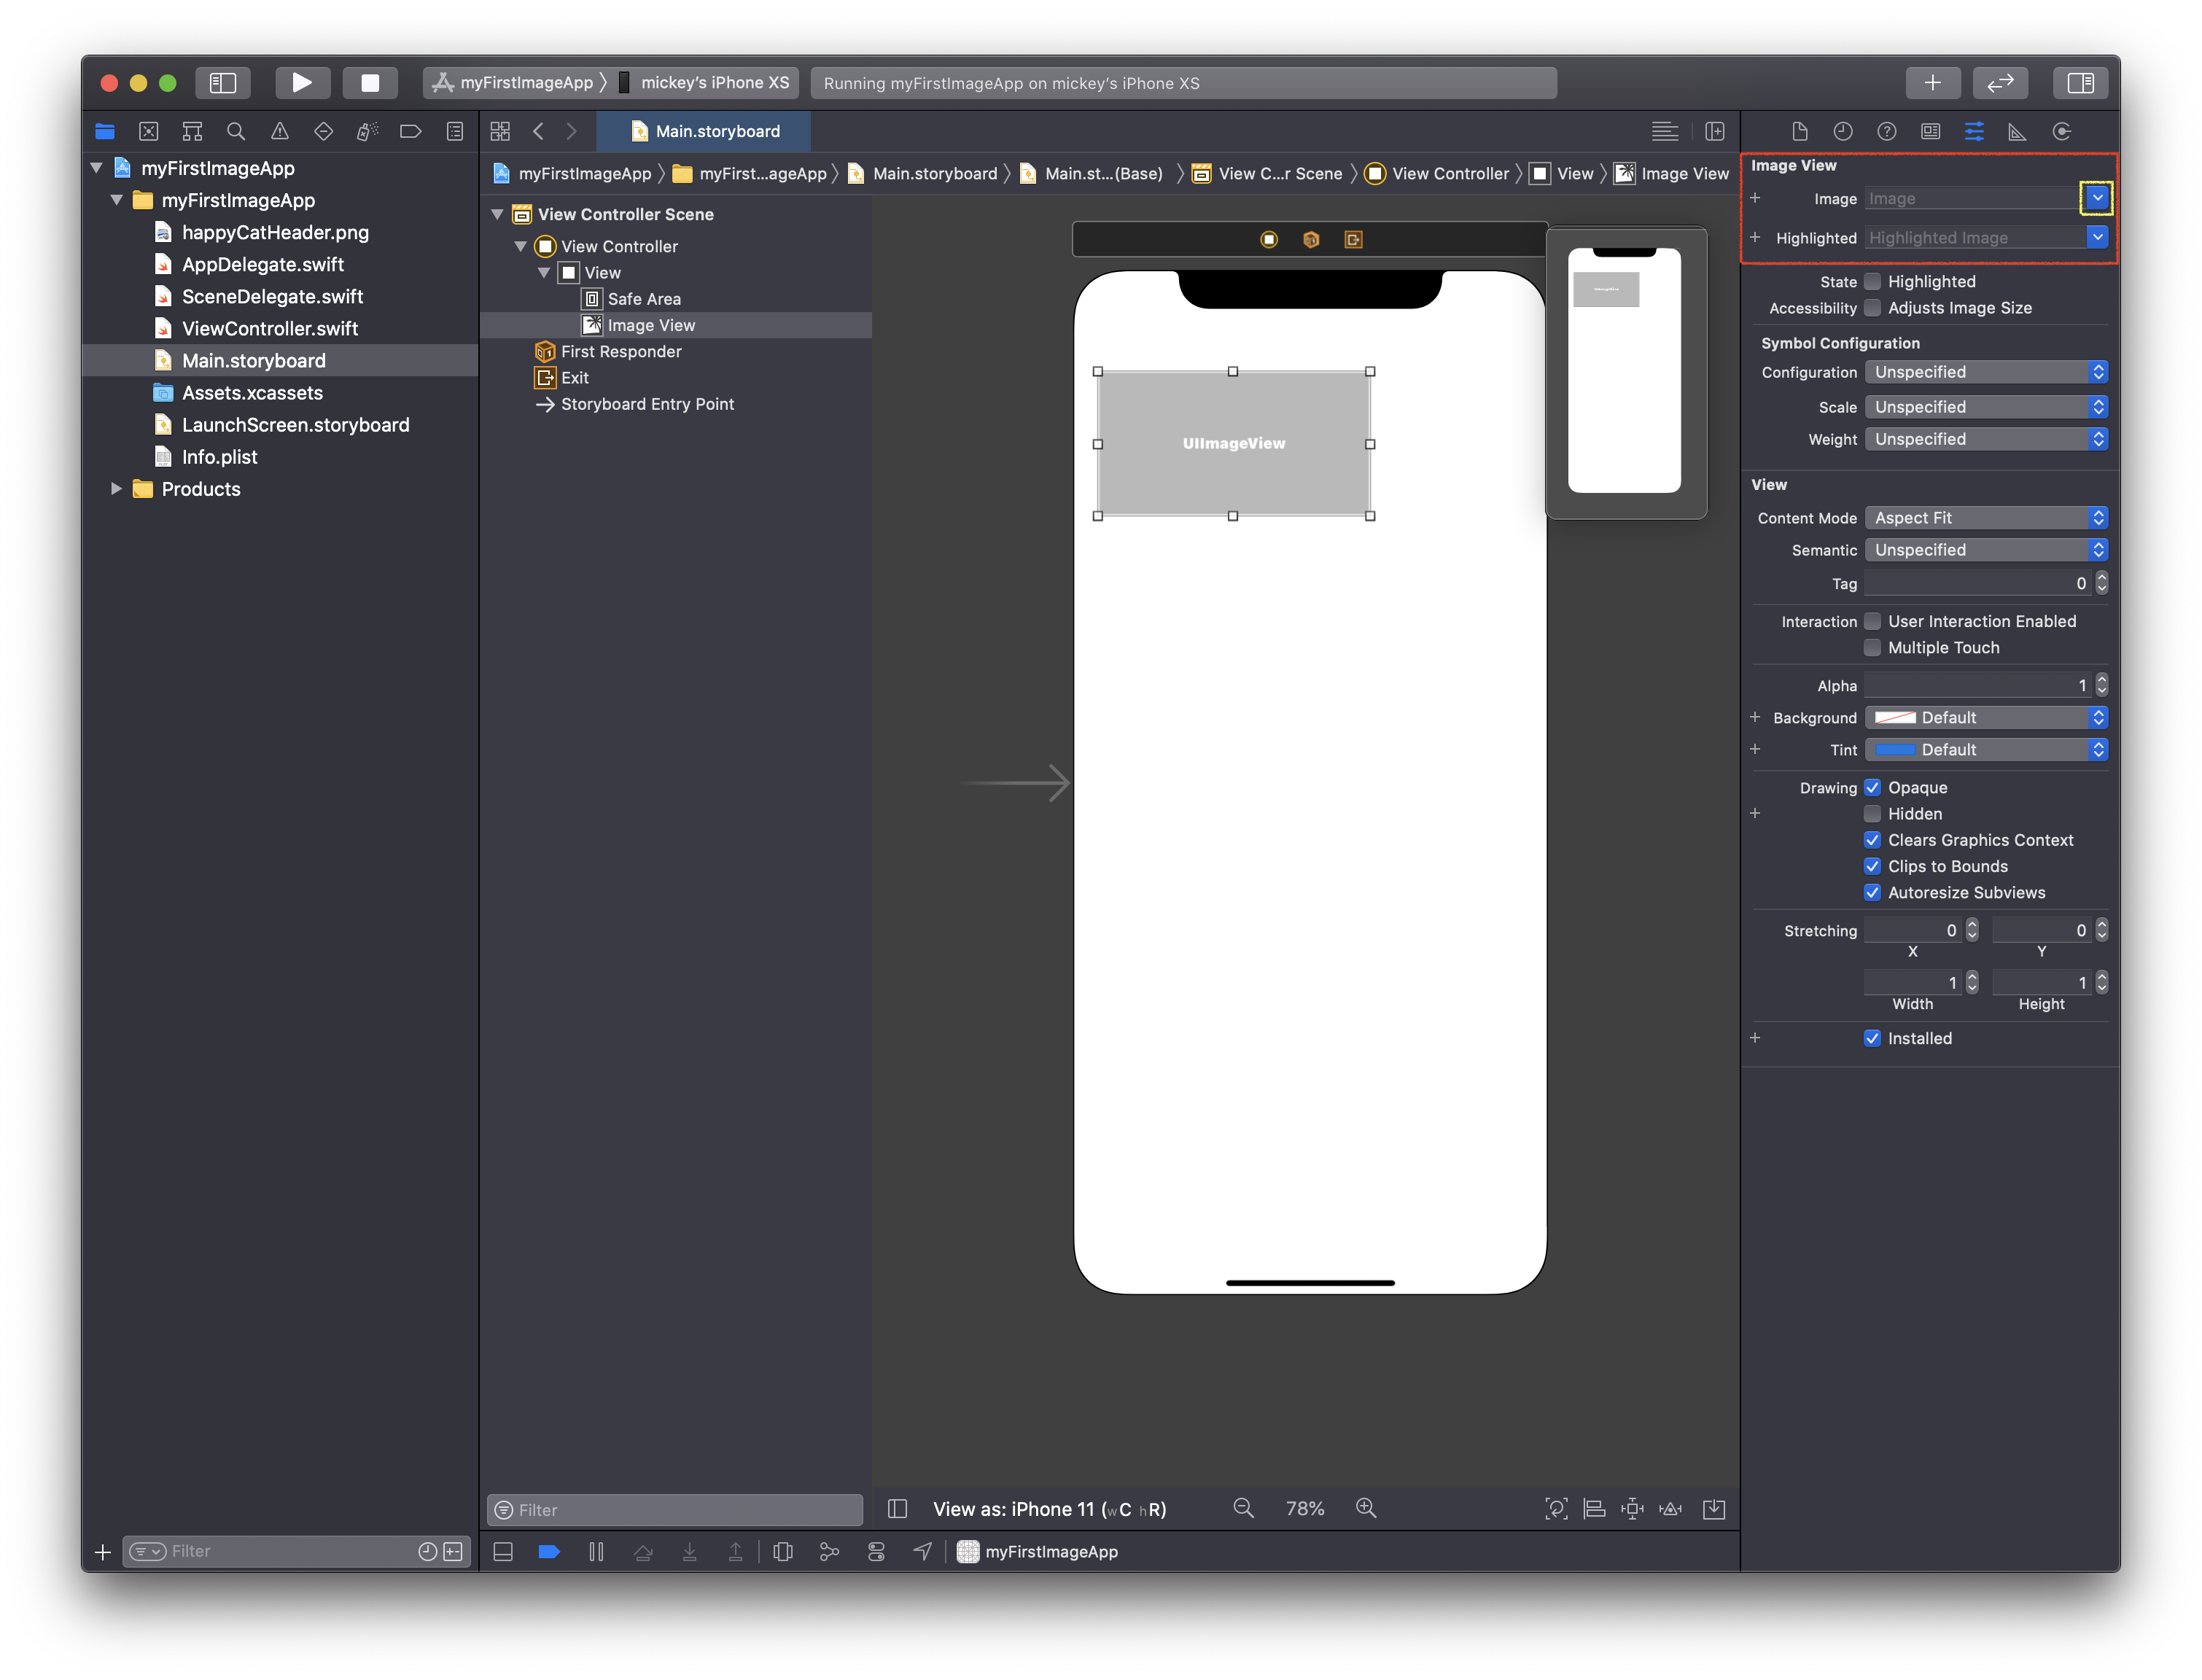Open the Library with the plus button

(1932, 83)
